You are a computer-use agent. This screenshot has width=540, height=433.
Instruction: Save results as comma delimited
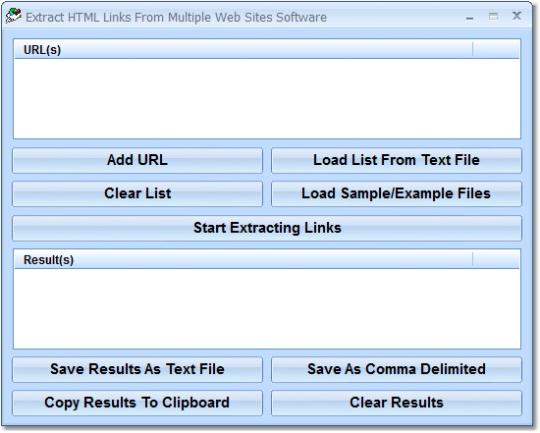tap(396, 369)
